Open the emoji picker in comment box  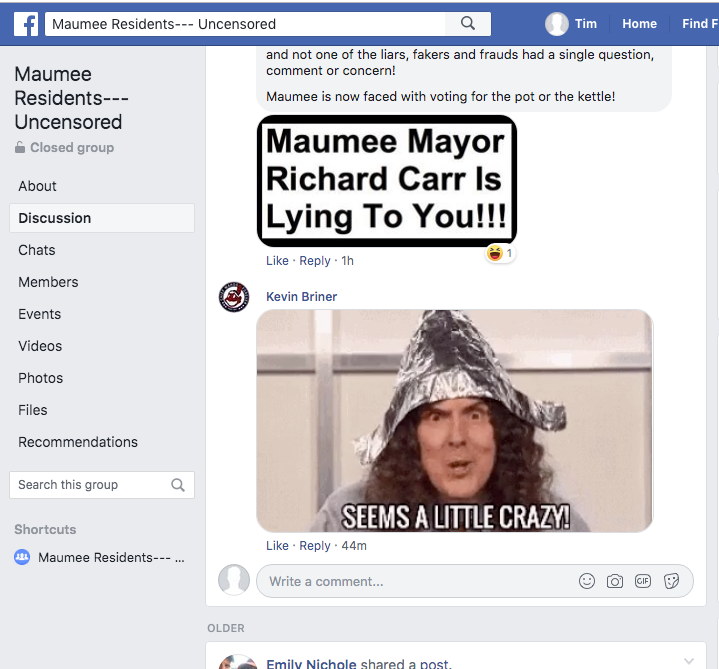pos(587,581)
